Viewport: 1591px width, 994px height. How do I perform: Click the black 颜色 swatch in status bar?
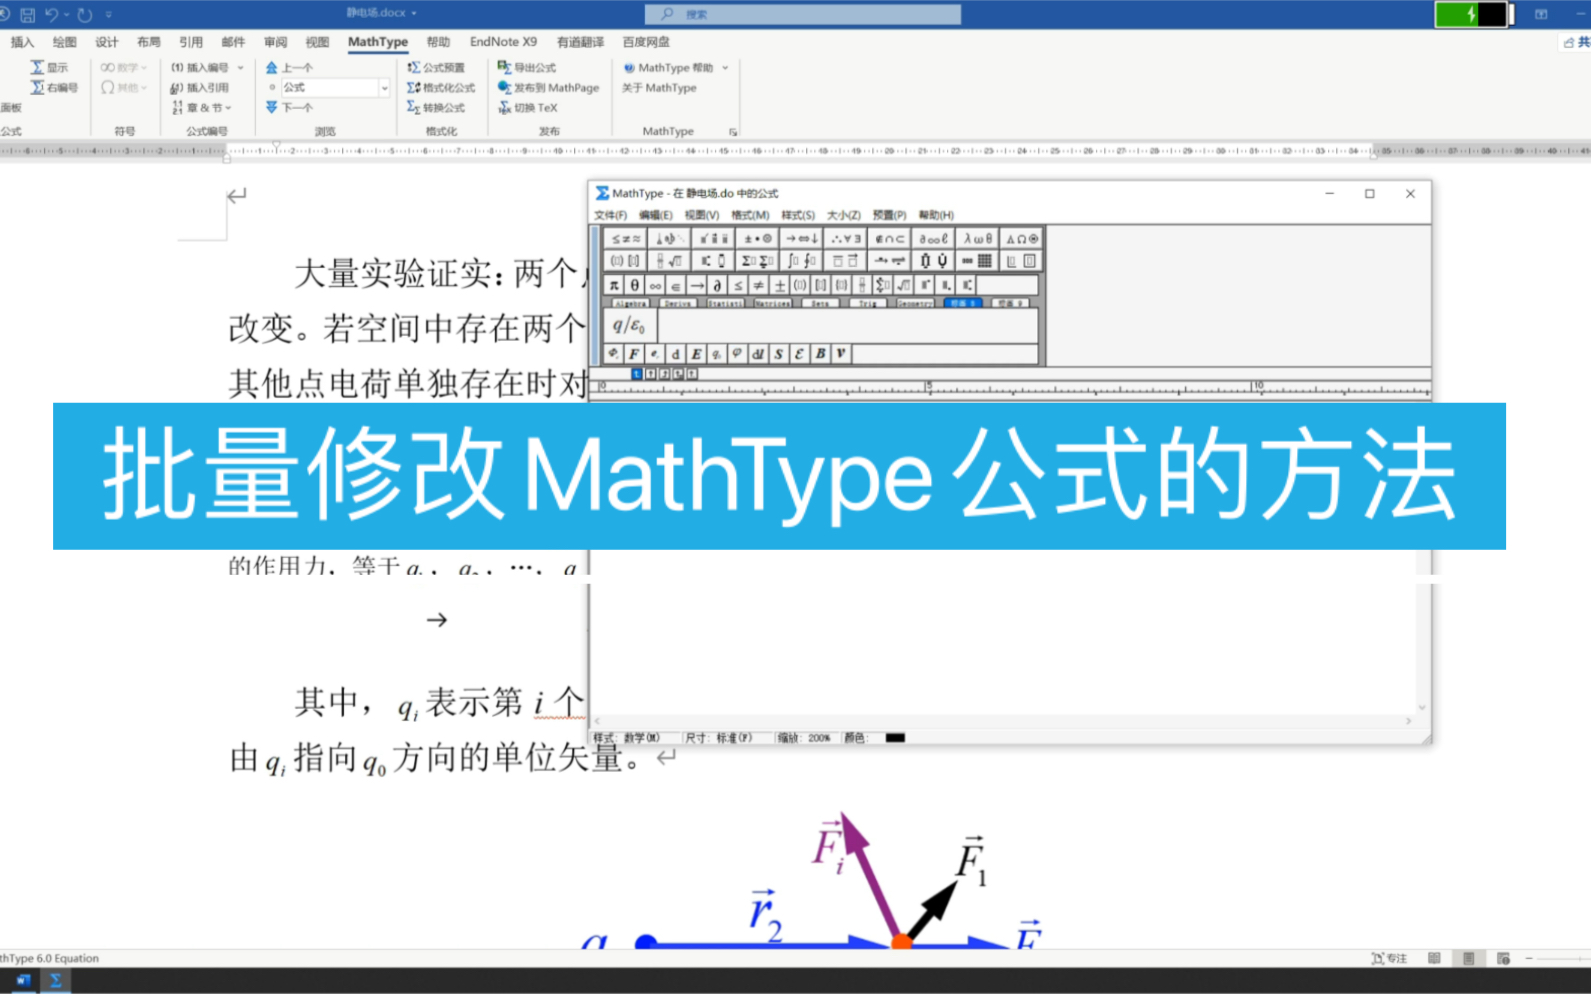click(x=895, y=738)
